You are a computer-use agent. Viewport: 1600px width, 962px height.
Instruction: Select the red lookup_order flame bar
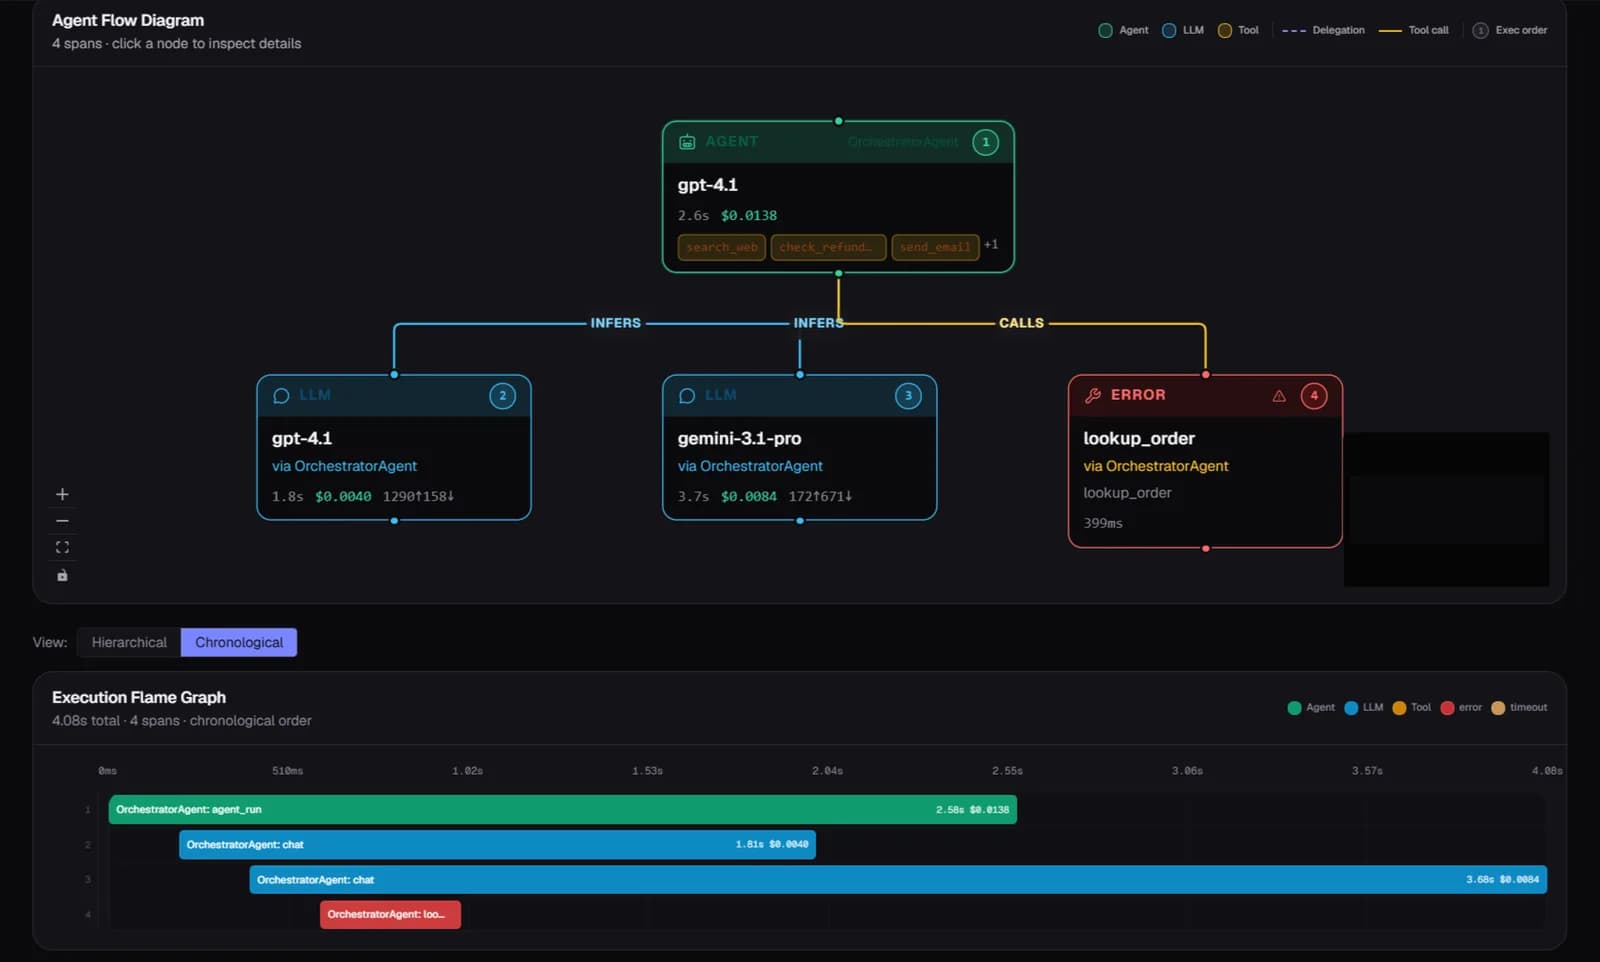coord(390,915)
